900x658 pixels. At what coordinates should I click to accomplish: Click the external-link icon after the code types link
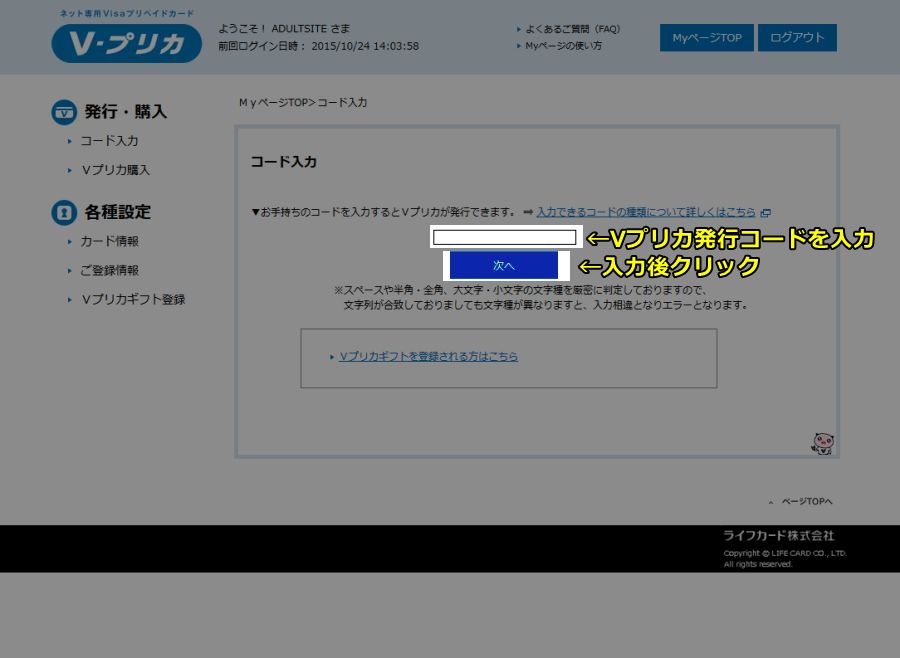click(765, 213)
